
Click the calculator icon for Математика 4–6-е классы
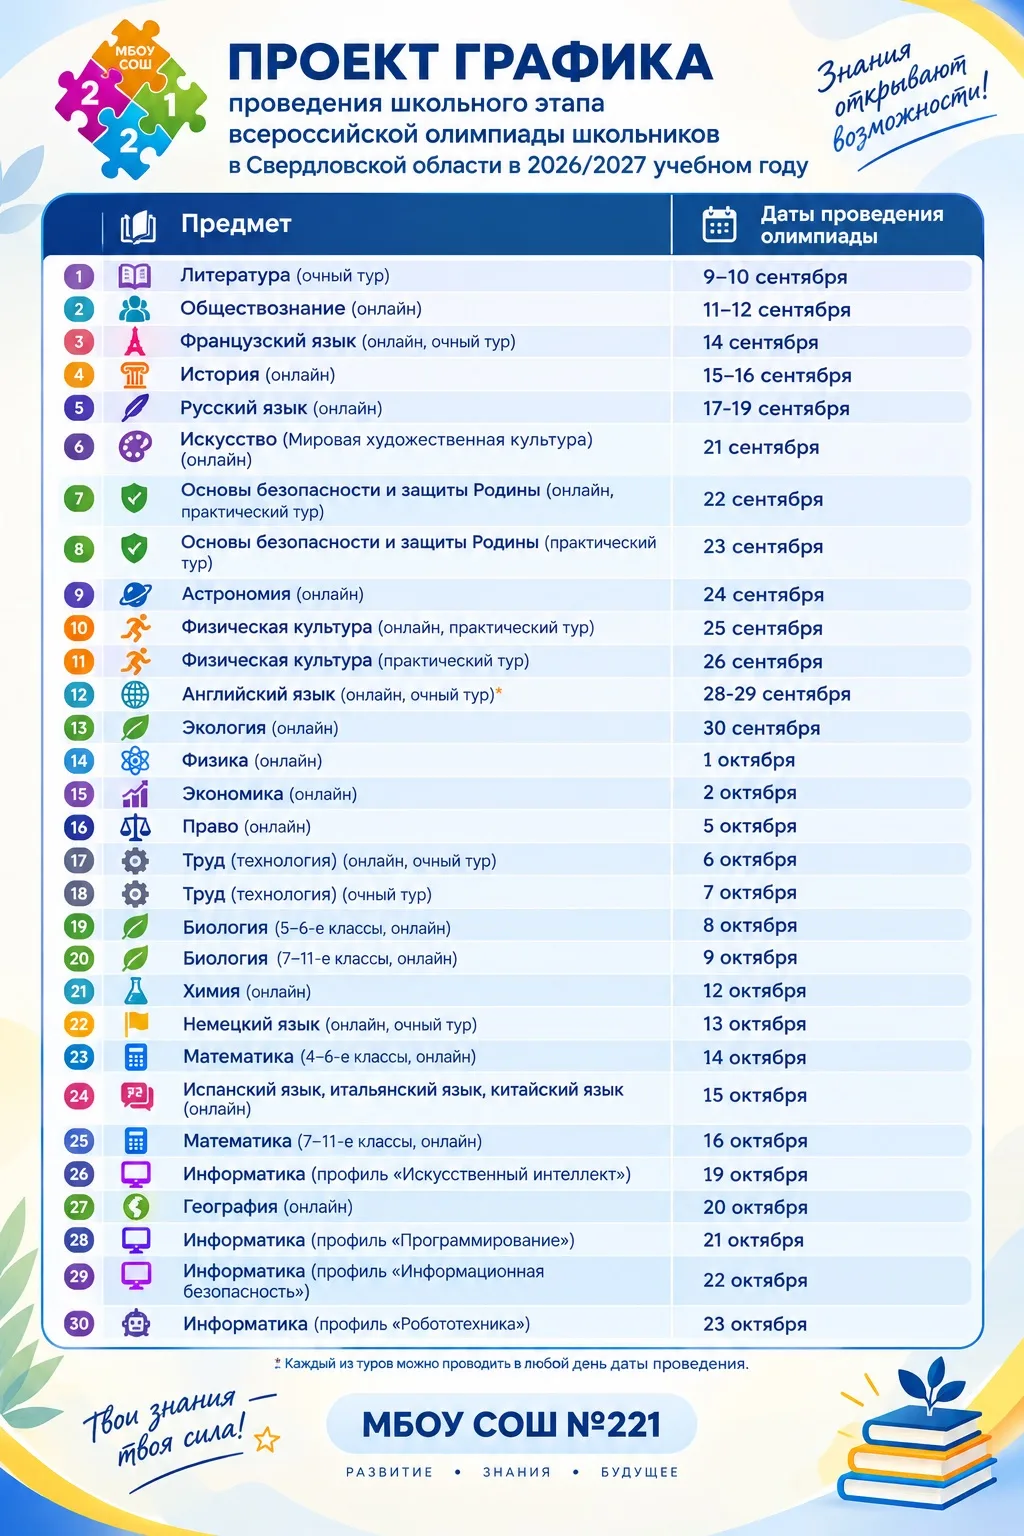click(x=135, y=1057)
